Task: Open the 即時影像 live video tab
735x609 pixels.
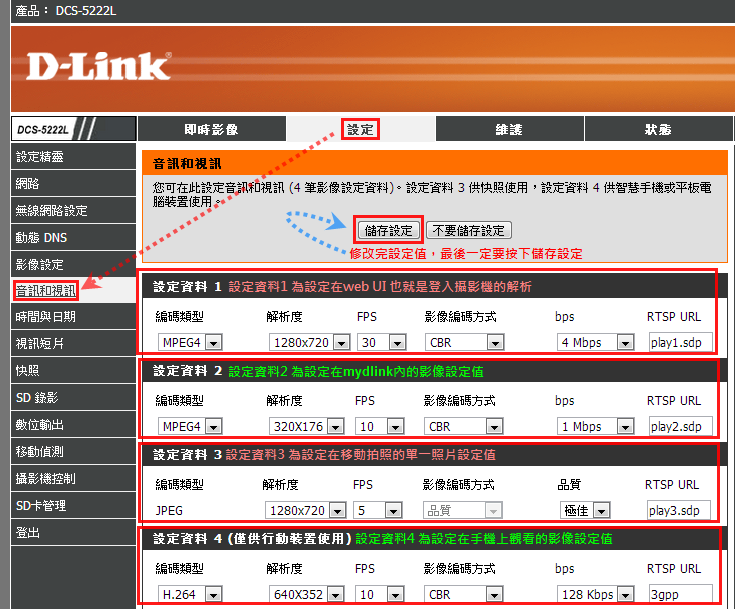Action: (212, 129)
